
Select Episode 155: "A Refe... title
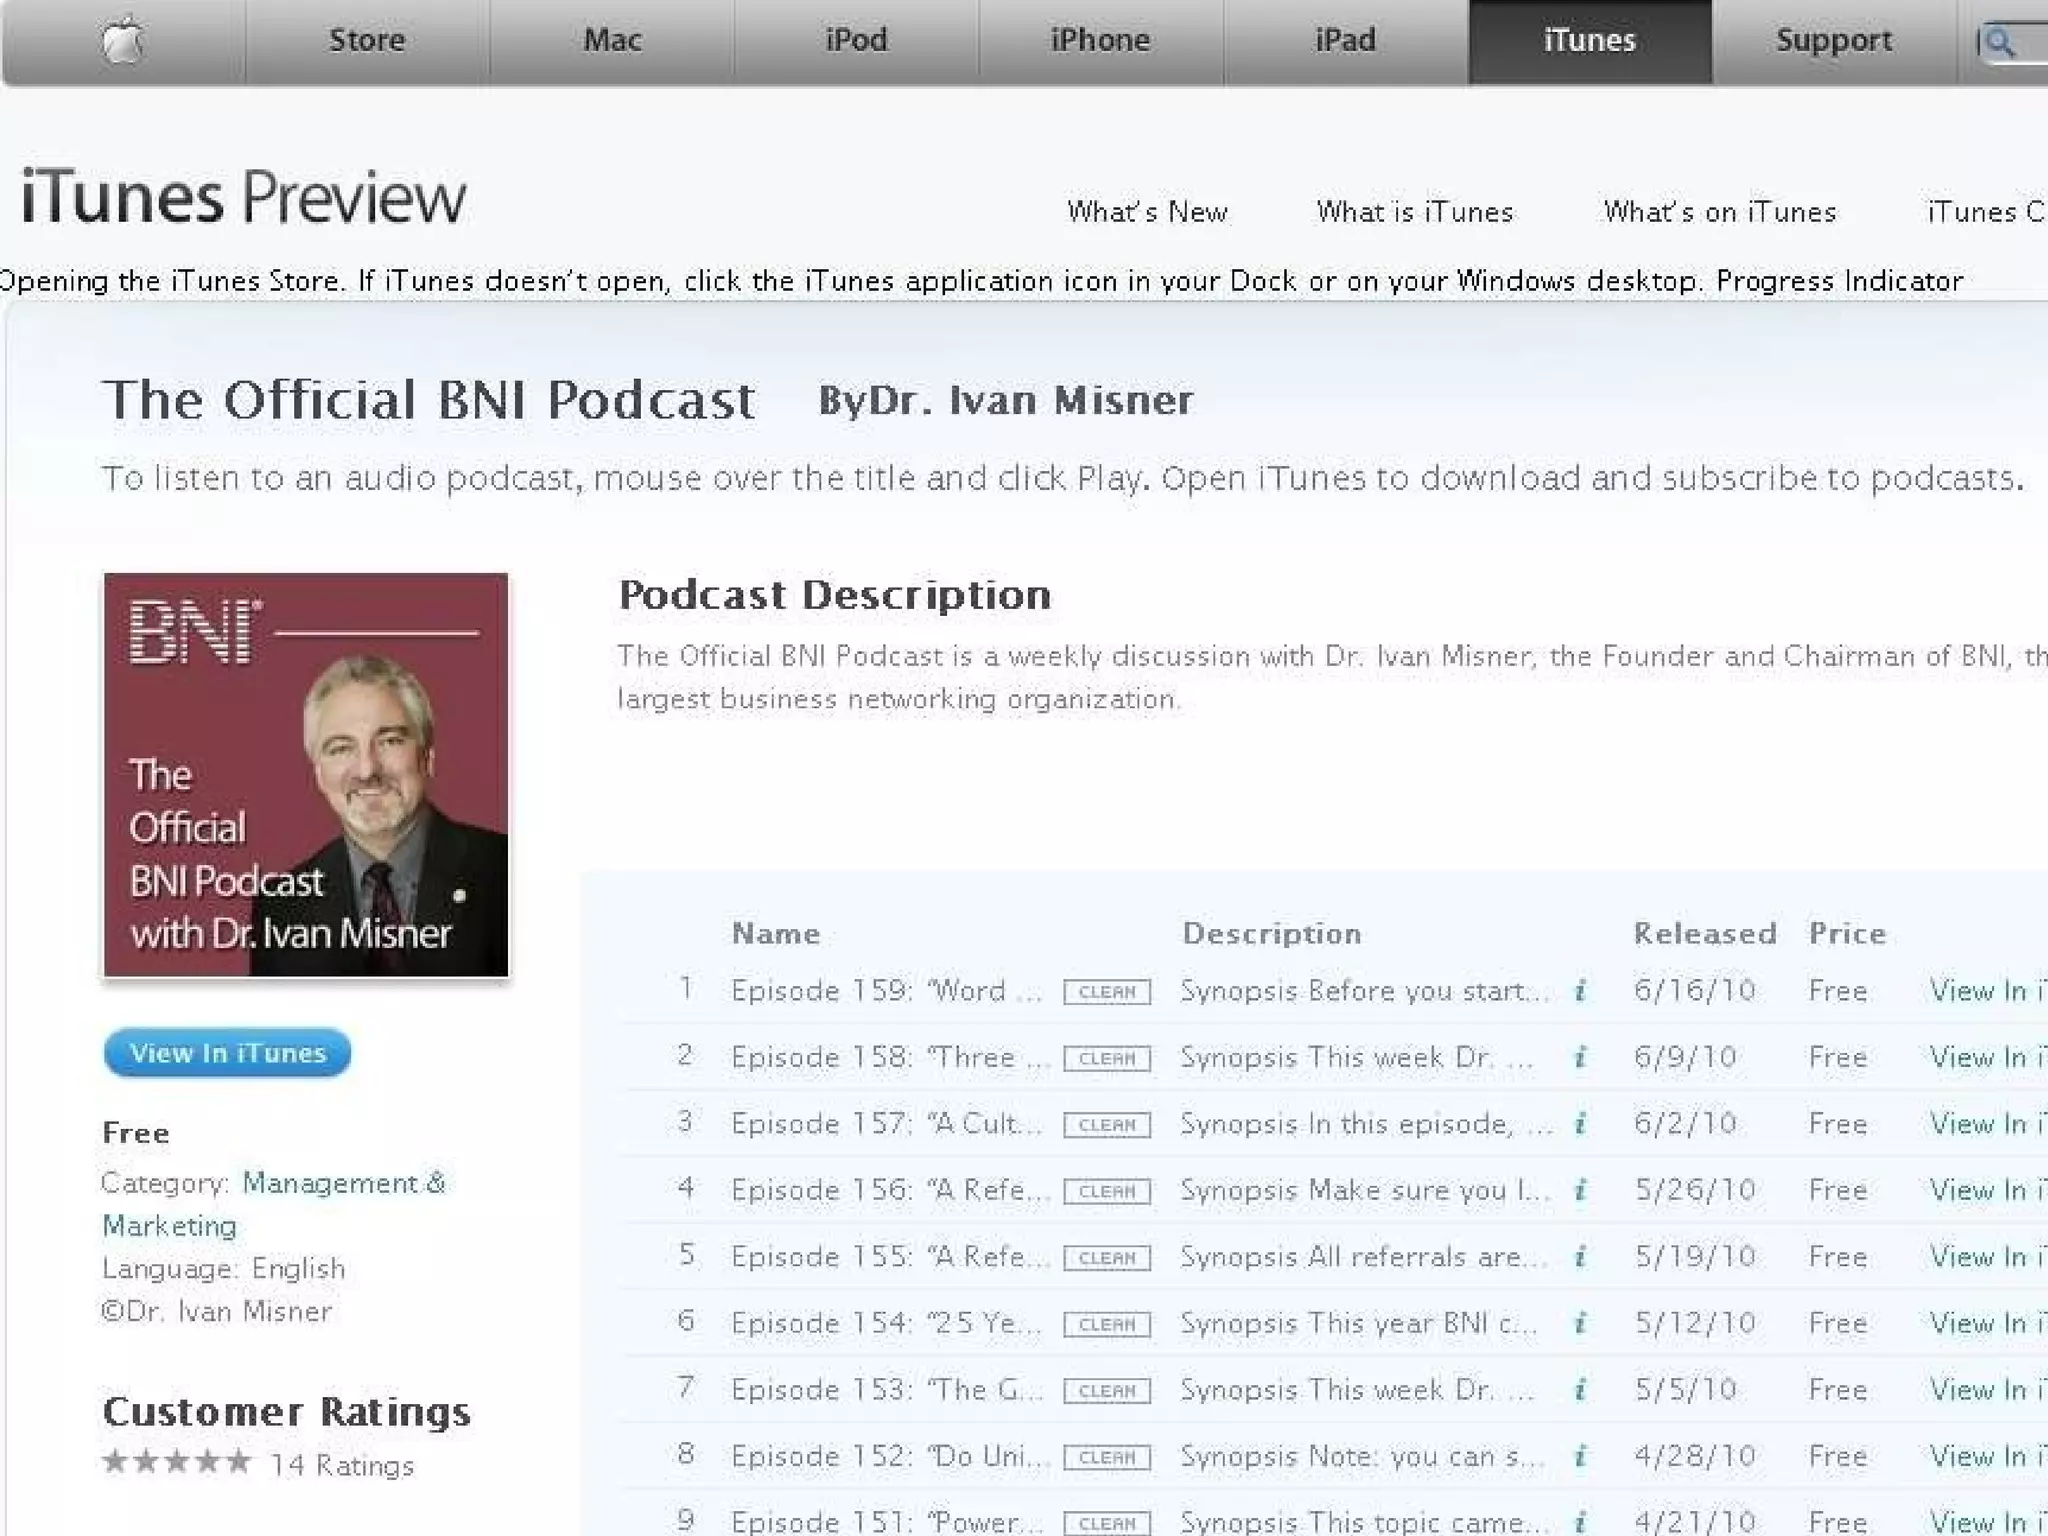[890, 1257]
